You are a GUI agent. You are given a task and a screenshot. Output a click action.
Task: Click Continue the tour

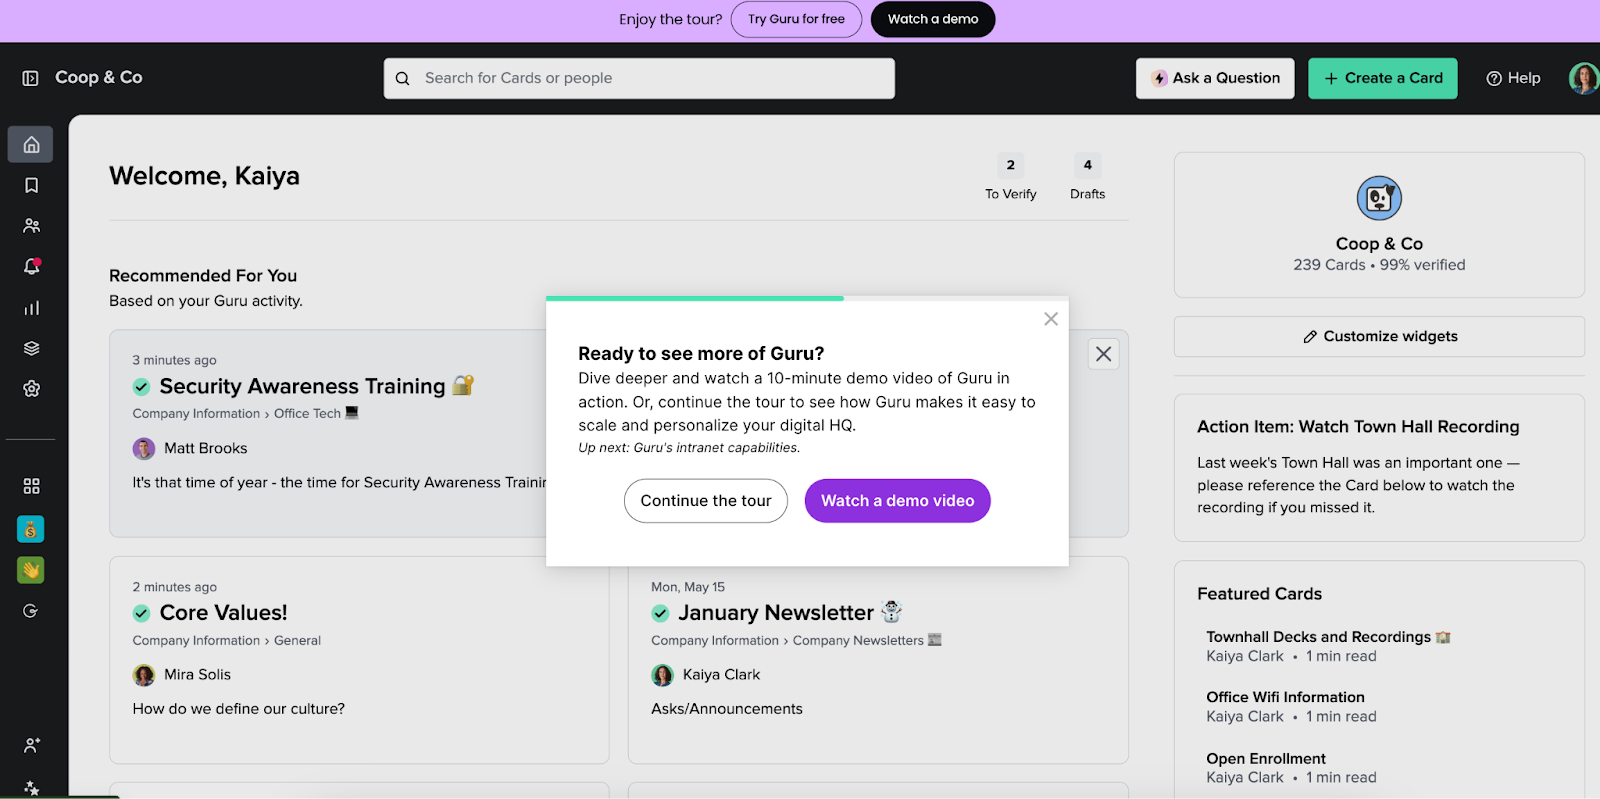coord(706,501)
